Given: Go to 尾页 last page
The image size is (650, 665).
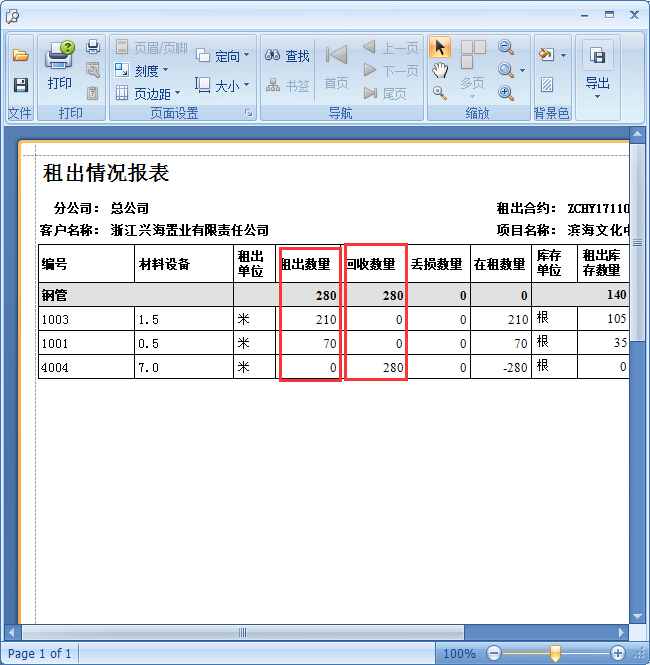Looking at the screenshot, I should point(385,93).
